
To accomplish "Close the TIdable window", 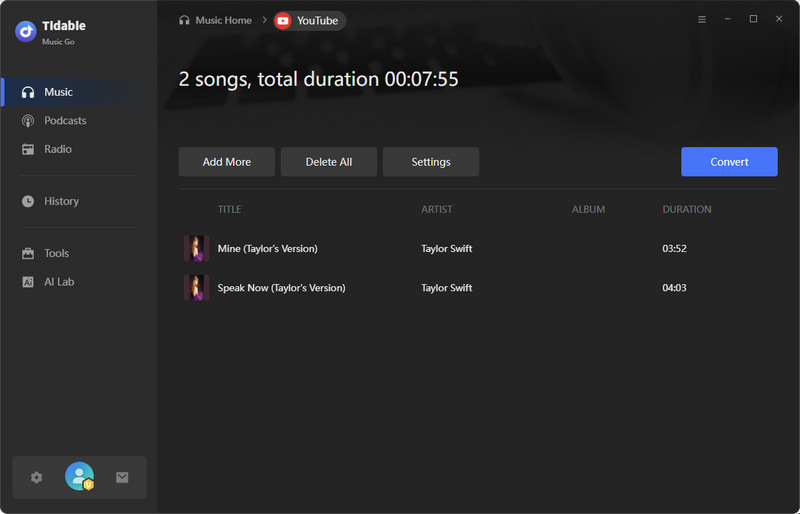I will click(779, 19).
